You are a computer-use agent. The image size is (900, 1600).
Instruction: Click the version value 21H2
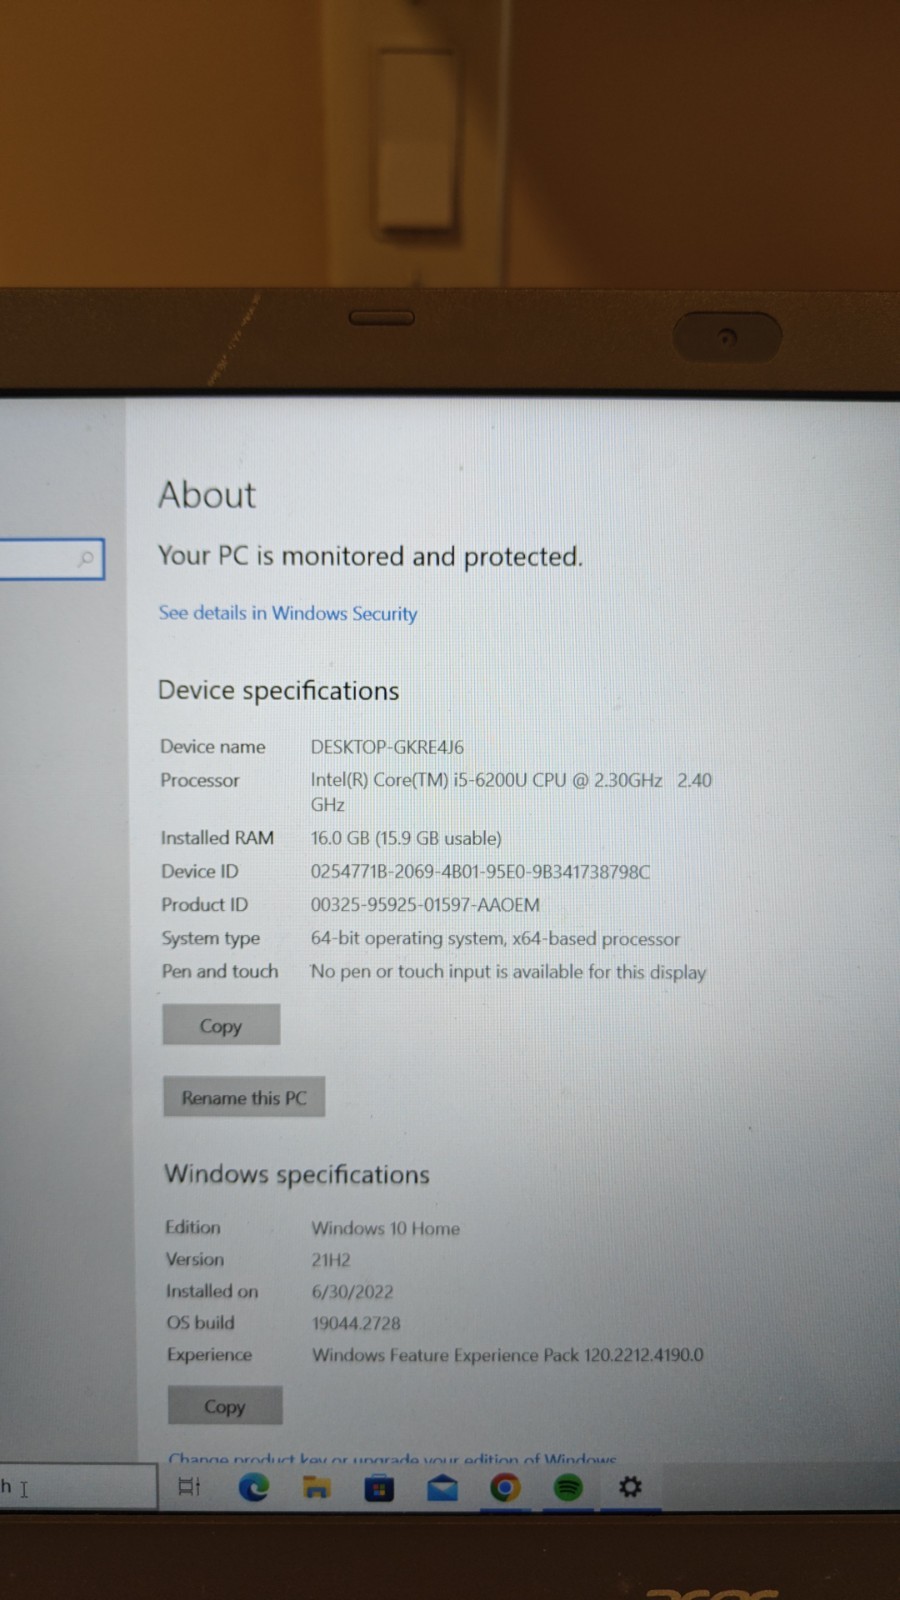point(331,1260)
